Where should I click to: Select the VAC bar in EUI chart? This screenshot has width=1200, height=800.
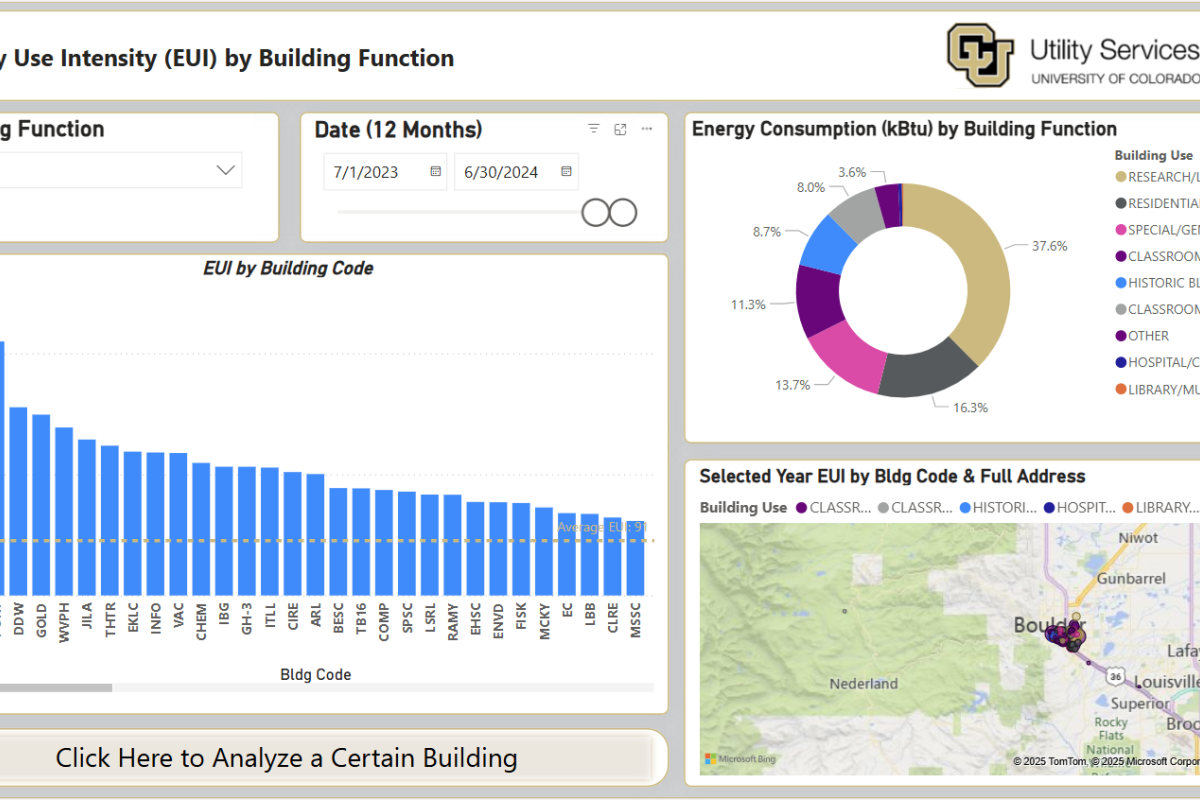point(178,525)
